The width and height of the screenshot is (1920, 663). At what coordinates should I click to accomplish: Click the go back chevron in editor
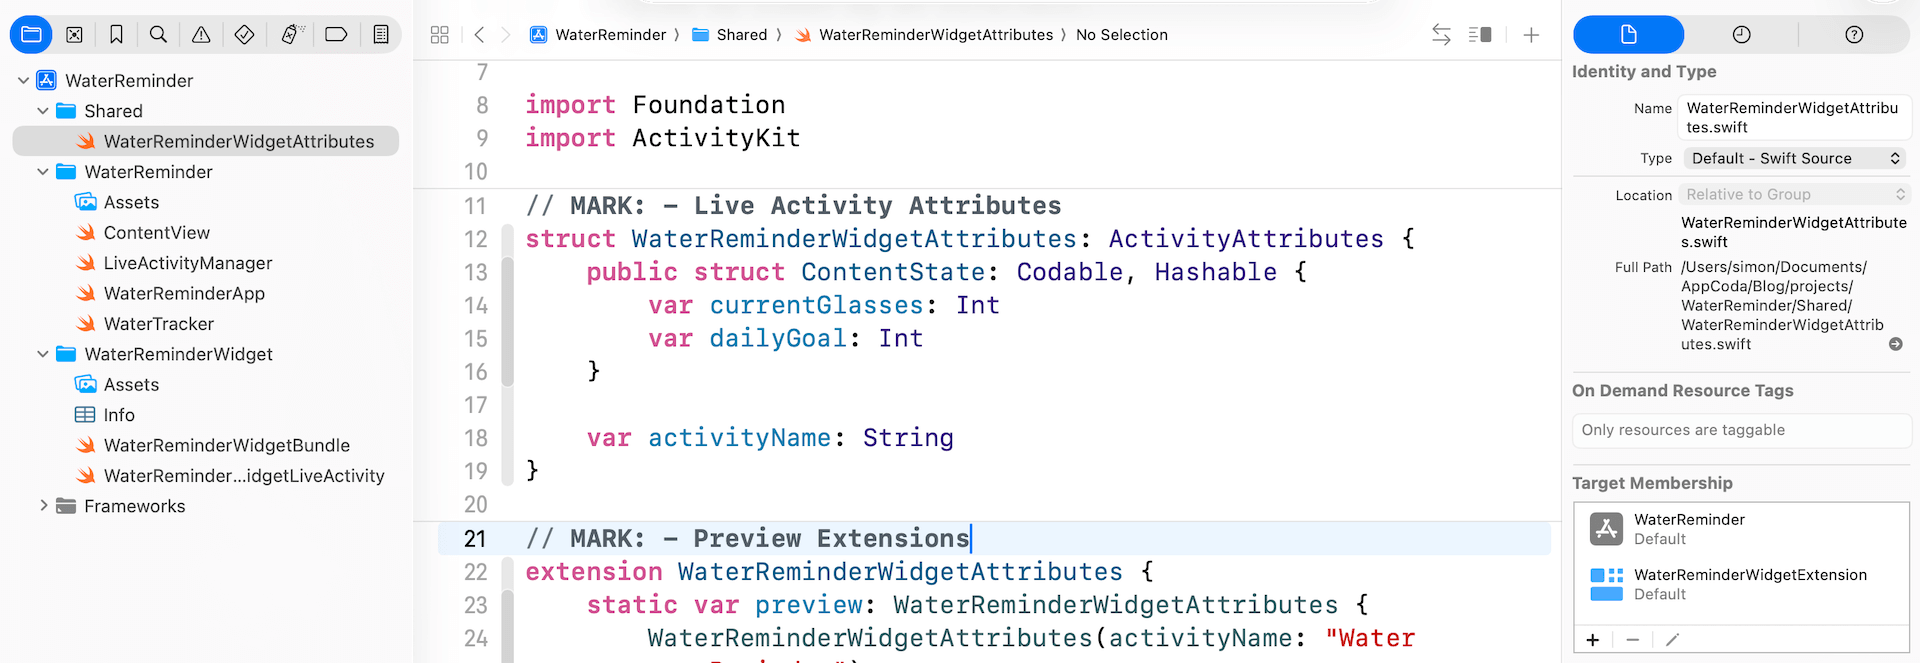480,35
